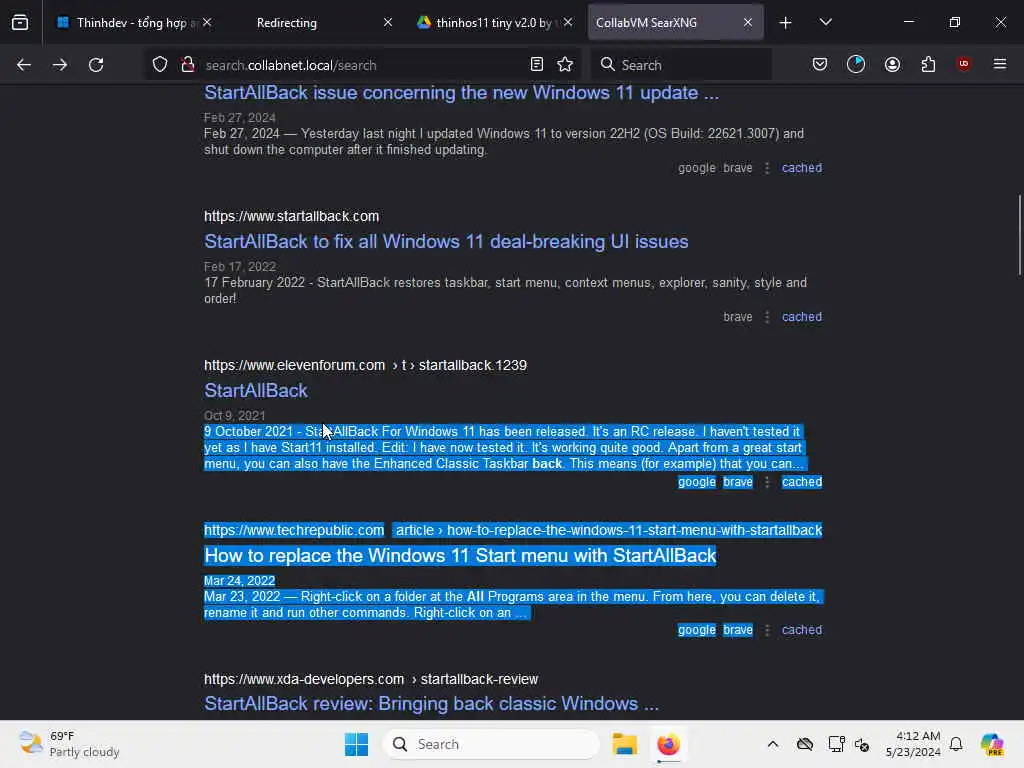Expand options dots on techrepublic result
The image size is (1024, 768).
tap(767, 630)
